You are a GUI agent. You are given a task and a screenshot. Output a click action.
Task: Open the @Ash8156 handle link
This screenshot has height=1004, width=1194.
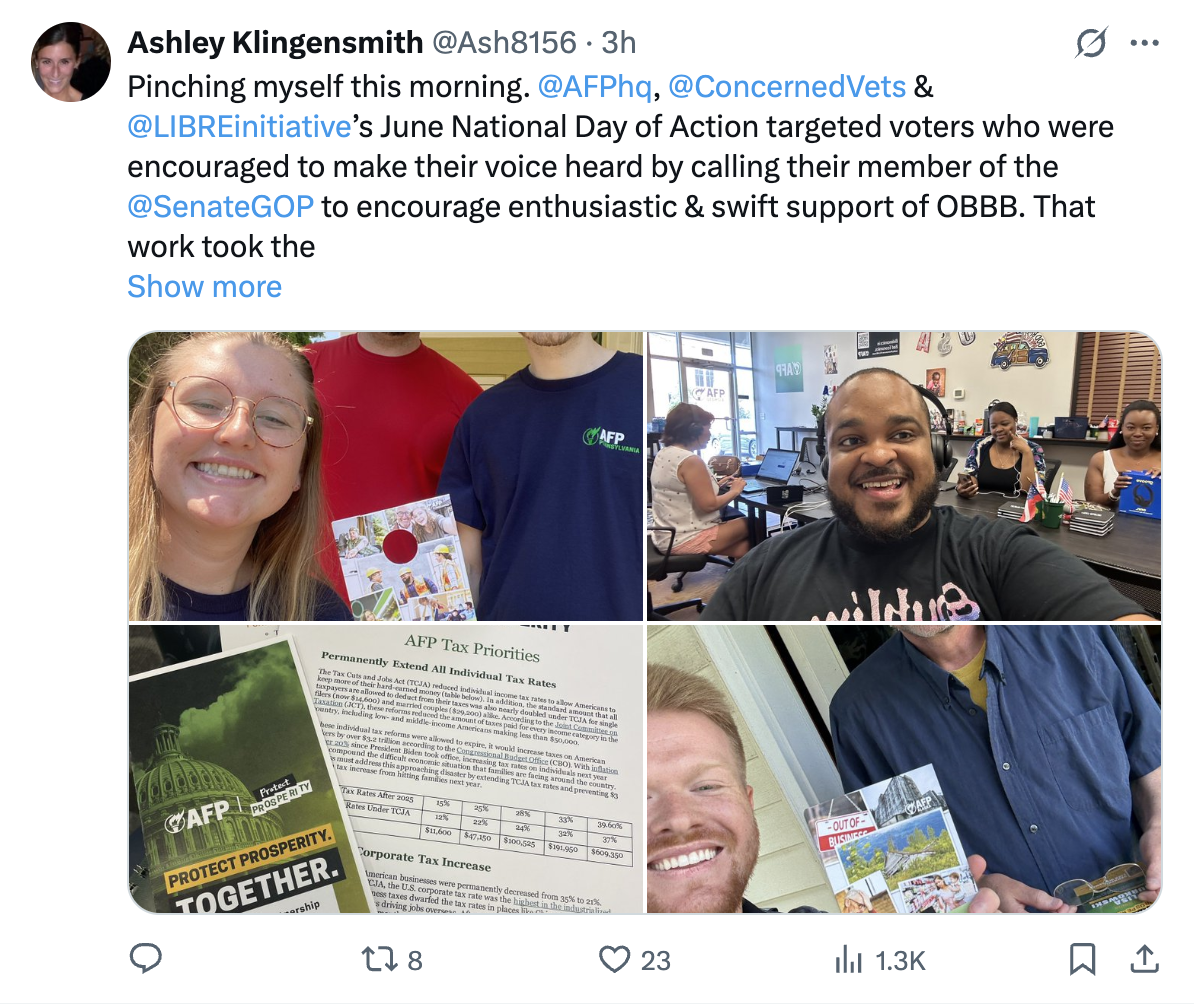click(504, 43)
